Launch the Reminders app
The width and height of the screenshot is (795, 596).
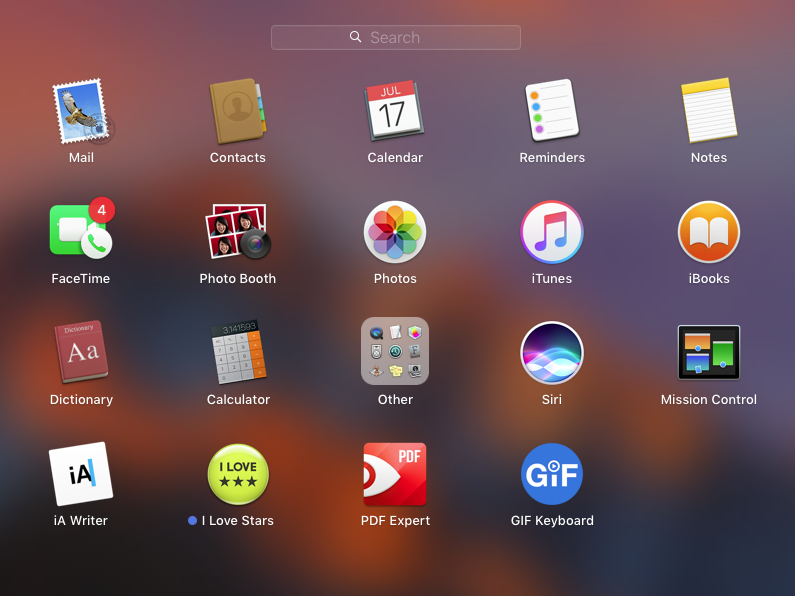pyautogui.click(x=552, y=111)
